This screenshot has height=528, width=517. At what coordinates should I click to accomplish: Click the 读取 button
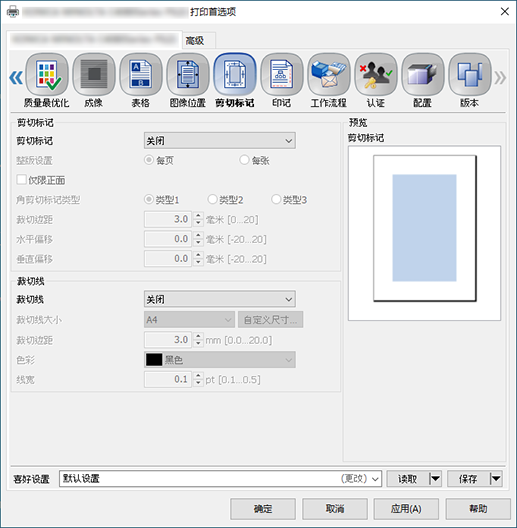pyautogui.click(x=408, y=478)
